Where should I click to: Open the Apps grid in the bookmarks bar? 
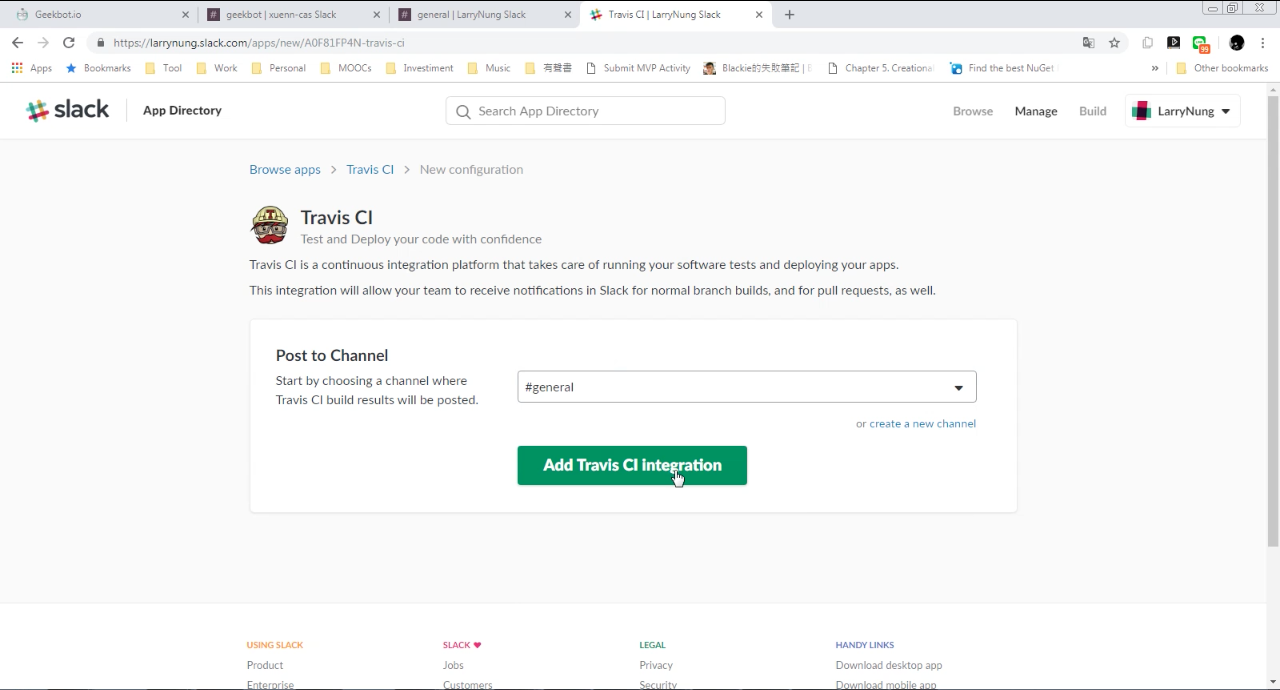point(31,68)
